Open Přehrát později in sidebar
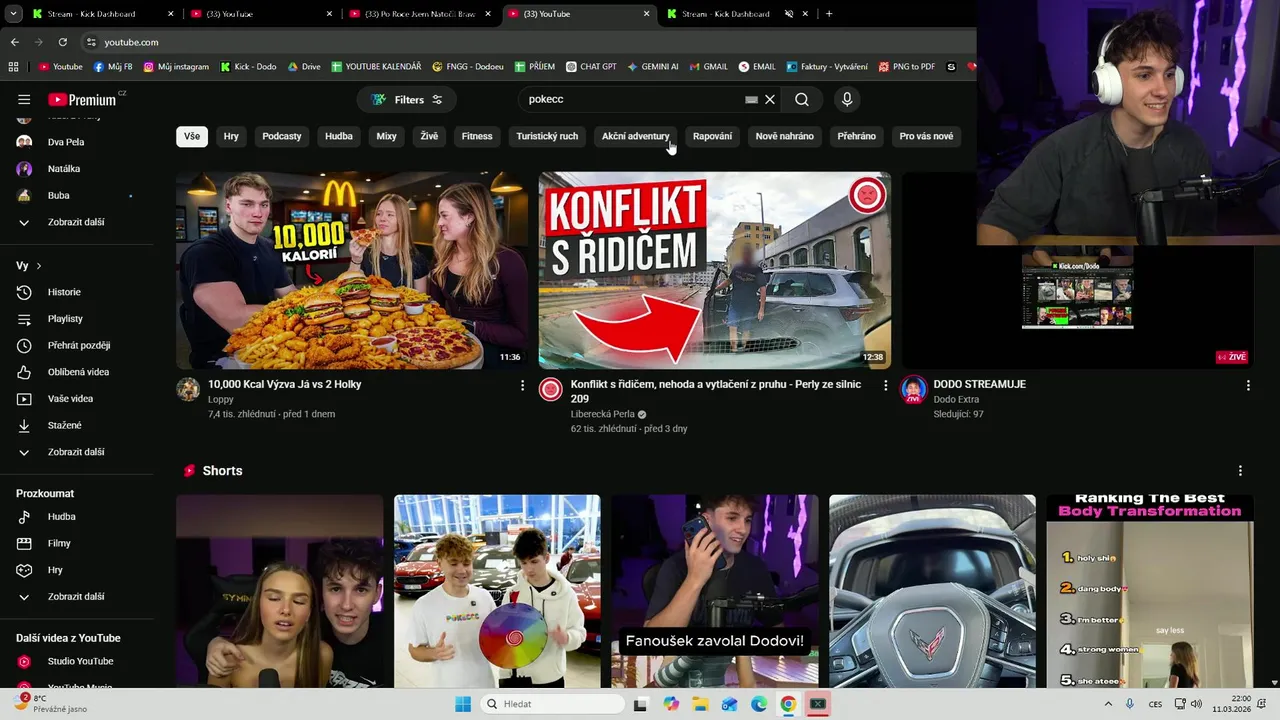Screen dimensions: 1280x720 pos(76,345)
